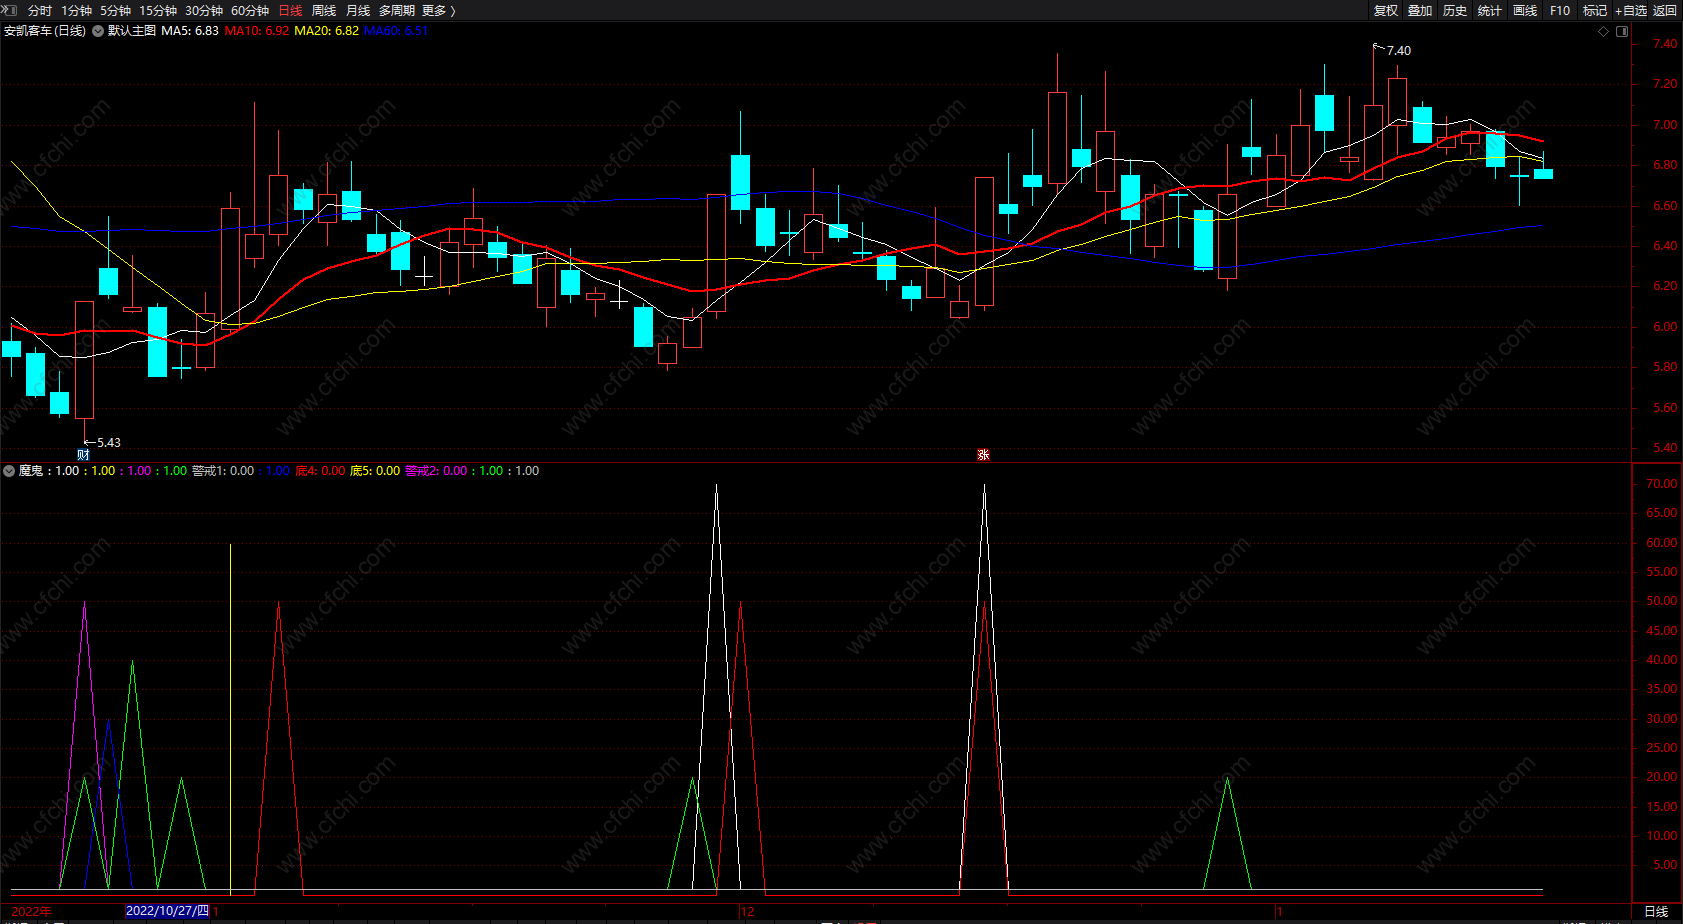The image size is (1683, 924).
Task: Click the diamond icon above price axis
Action: pyautogui.click(x=1604, y=31)
